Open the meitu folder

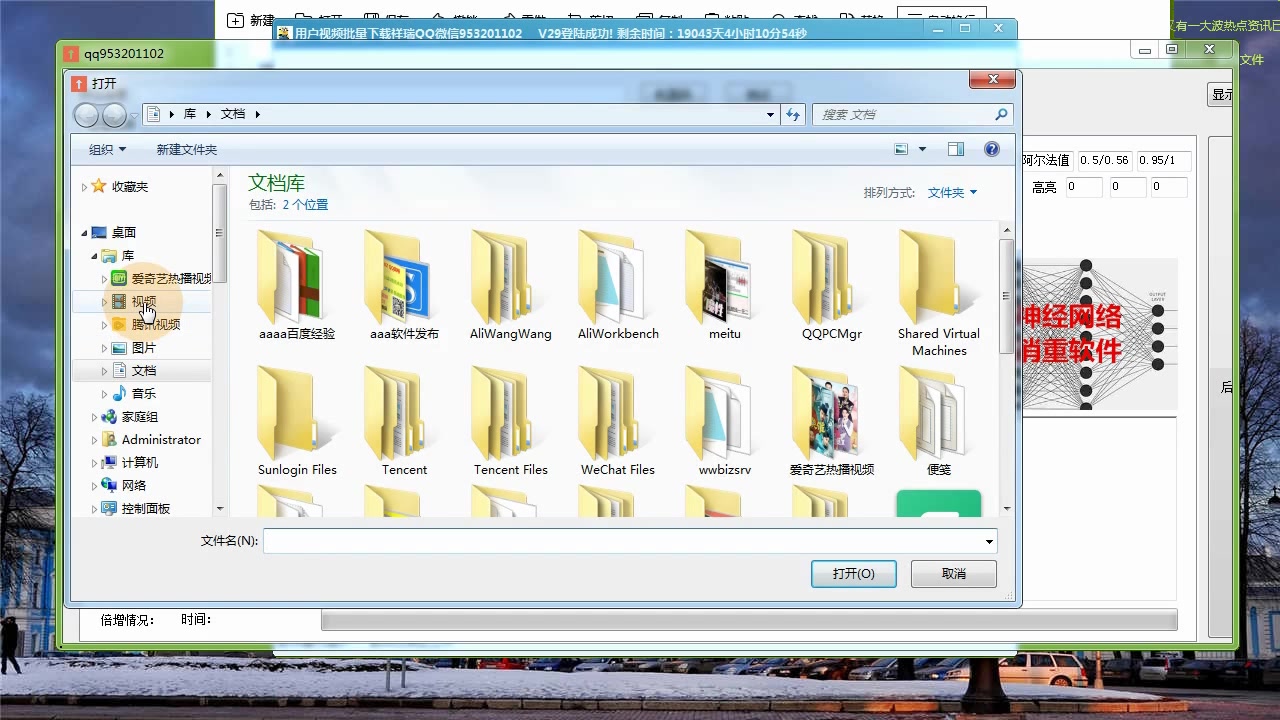pyautogui.click(x=725, y=285)
